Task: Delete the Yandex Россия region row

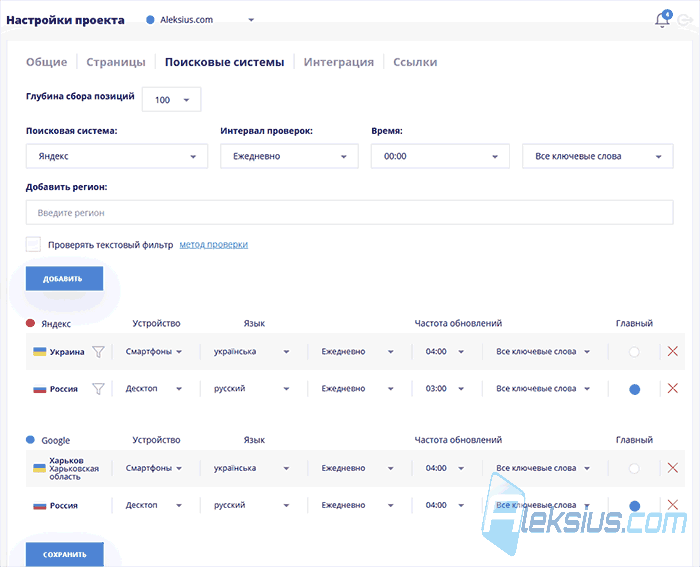Action: (x=673, y=388)
